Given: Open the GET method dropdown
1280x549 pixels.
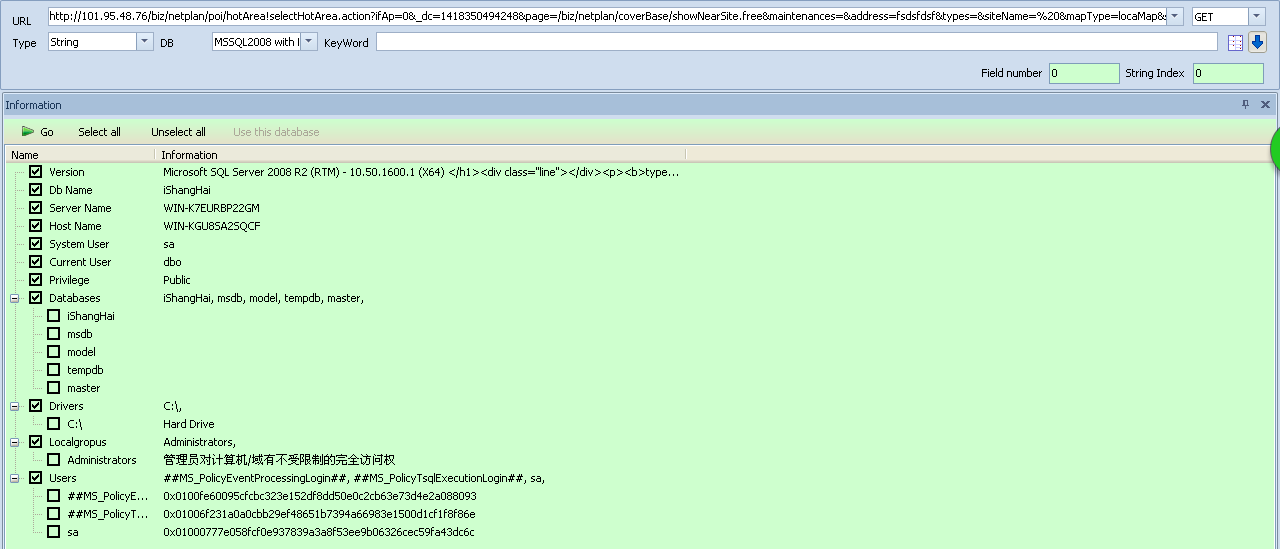Looking at the screenshot, I should pos(1256,17).
